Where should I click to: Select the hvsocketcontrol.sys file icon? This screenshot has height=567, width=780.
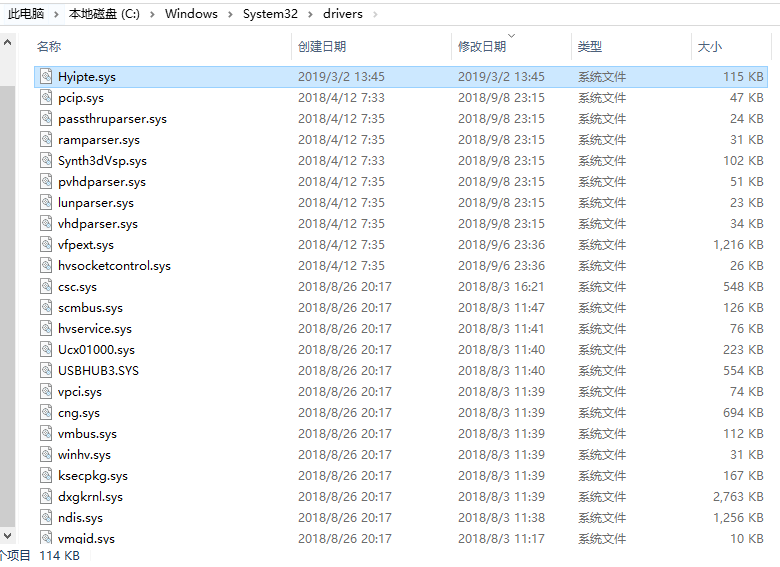pyautogui.click(x=46, y=266)
